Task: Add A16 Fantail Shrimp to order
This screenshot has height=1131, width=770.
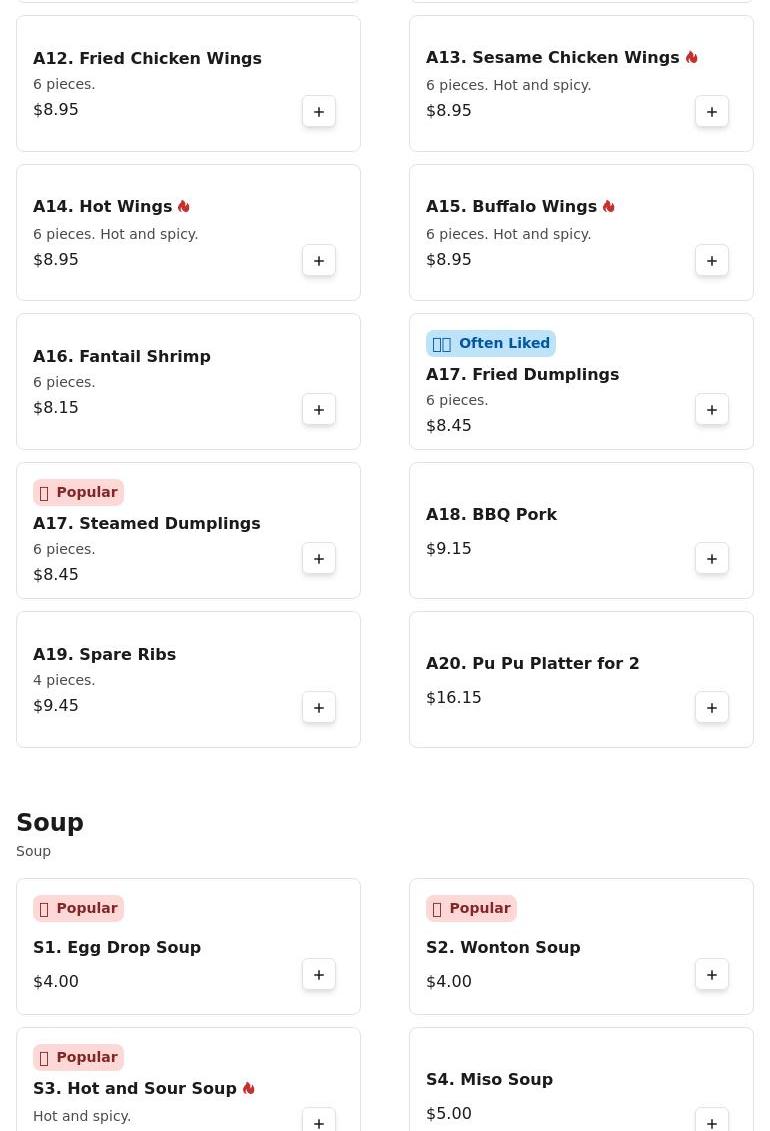Action: [319, 410]
